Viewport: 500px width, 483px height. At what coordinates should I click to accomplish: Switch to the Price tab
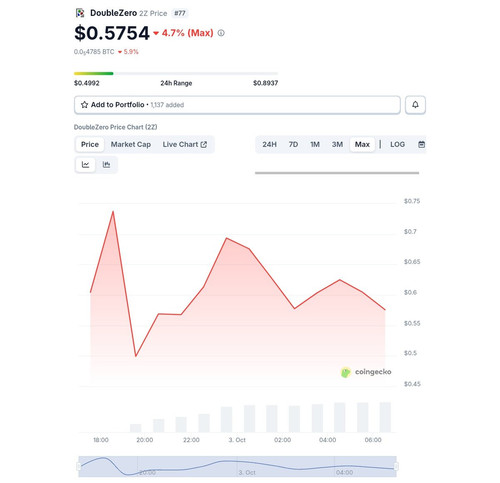coord(90,144)
